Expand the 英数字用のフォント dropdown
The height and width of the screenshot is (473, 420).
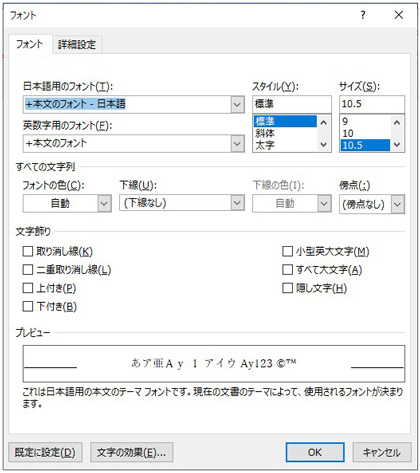click(x=237, y=144)
